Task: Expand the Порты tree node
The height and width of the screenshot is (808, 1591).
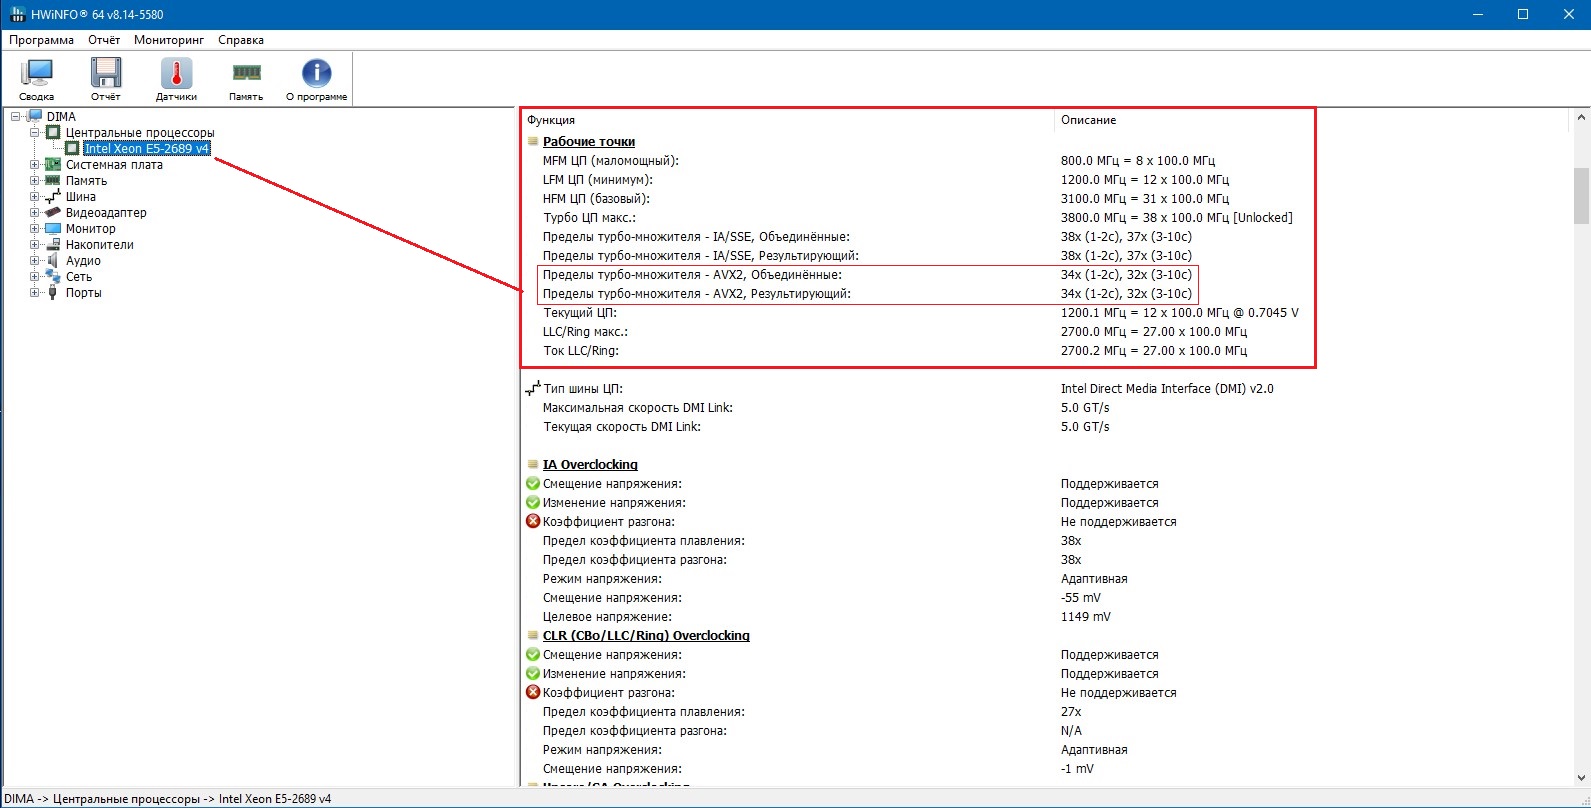Action: pyautogui.click(x=35, y=292)
